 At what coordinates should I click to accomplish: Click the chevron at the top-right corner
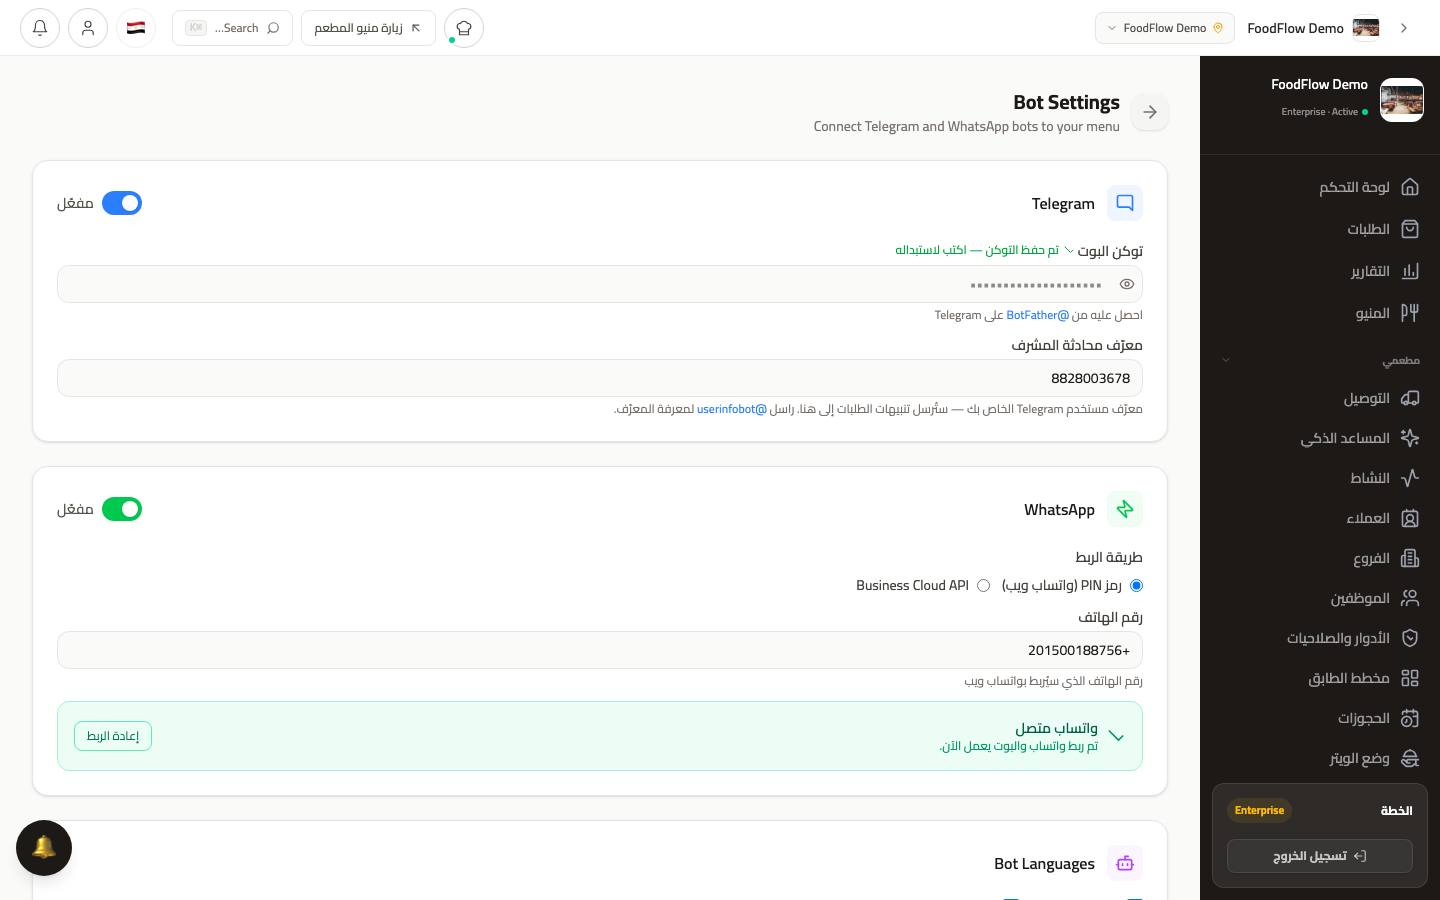1404,28
